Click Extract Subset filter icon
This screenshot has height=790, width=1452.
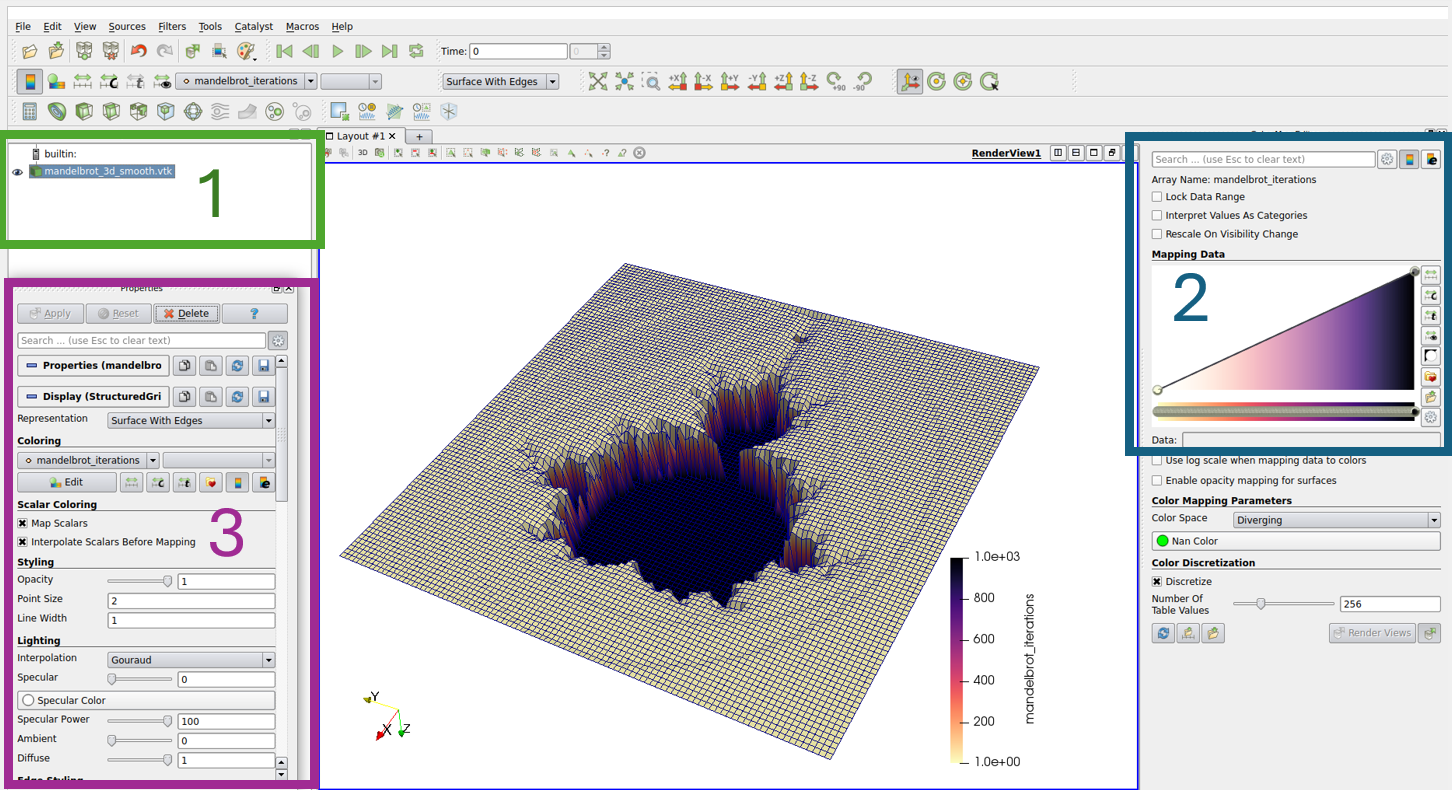coord(165,111)
